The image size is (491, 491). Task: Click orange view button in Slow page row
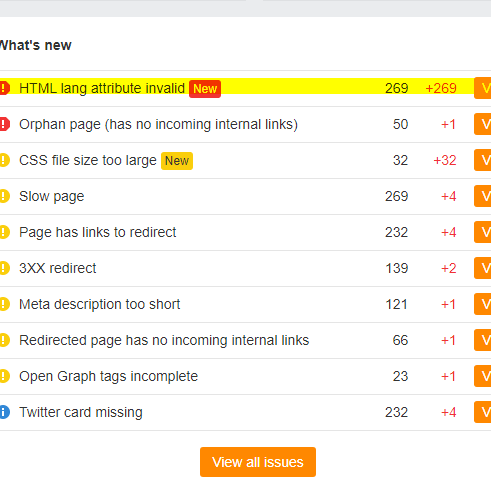click(x=483, y=196)
